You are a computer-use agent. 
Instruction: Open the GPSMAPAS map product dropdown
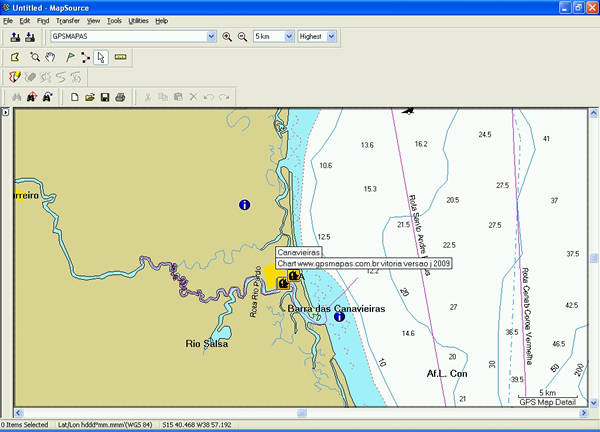(x=211, y=37)
